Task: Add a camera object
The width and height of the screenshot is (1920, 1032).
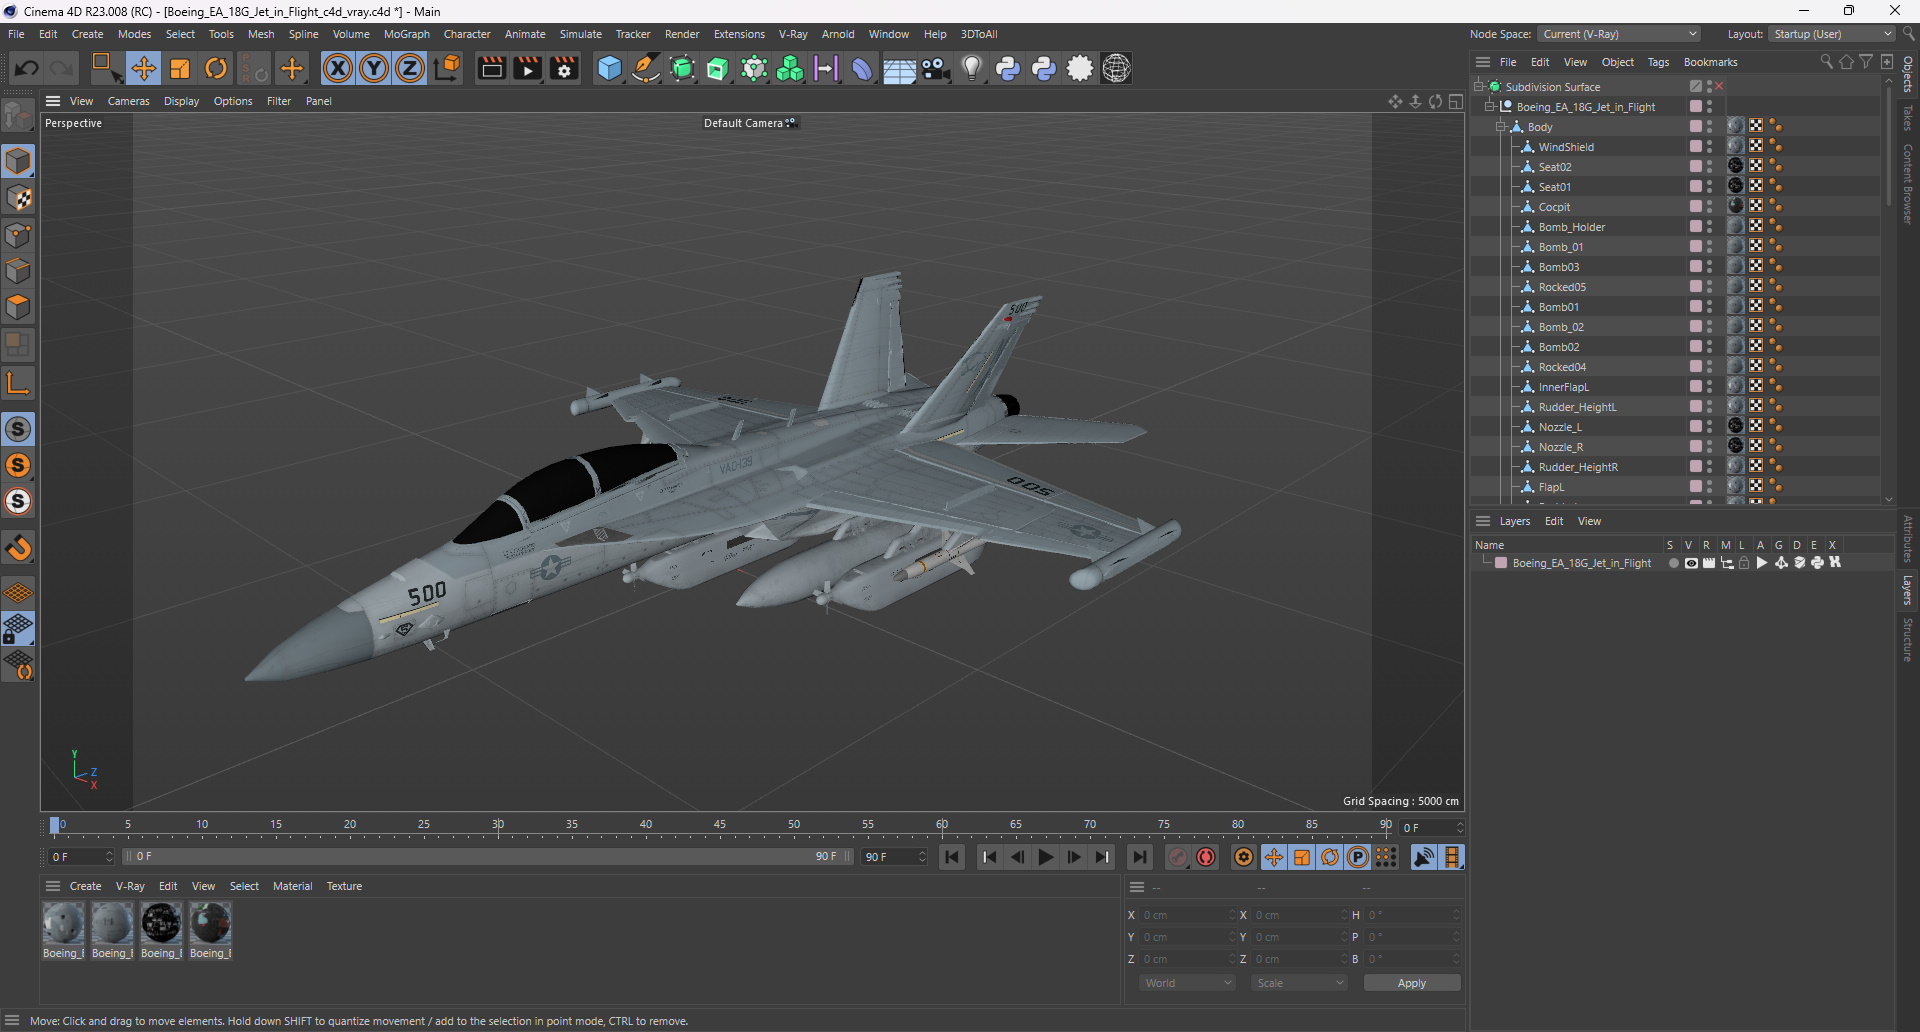Action: (x=935, y=68)
